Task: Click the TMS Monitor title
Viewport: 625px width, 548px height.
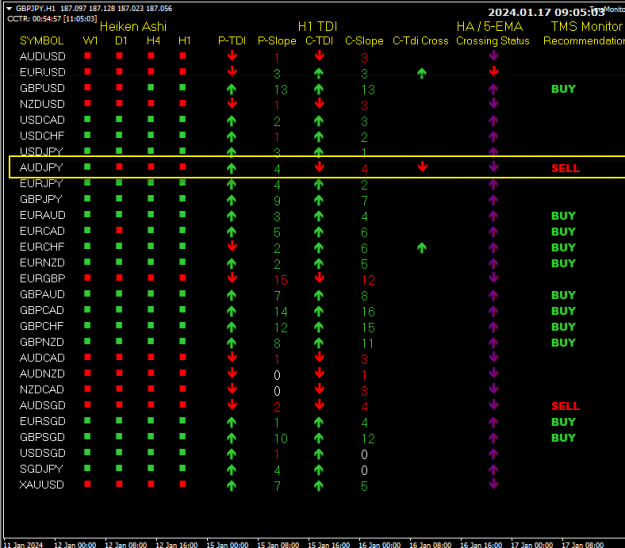Action: tap(586, 27)
